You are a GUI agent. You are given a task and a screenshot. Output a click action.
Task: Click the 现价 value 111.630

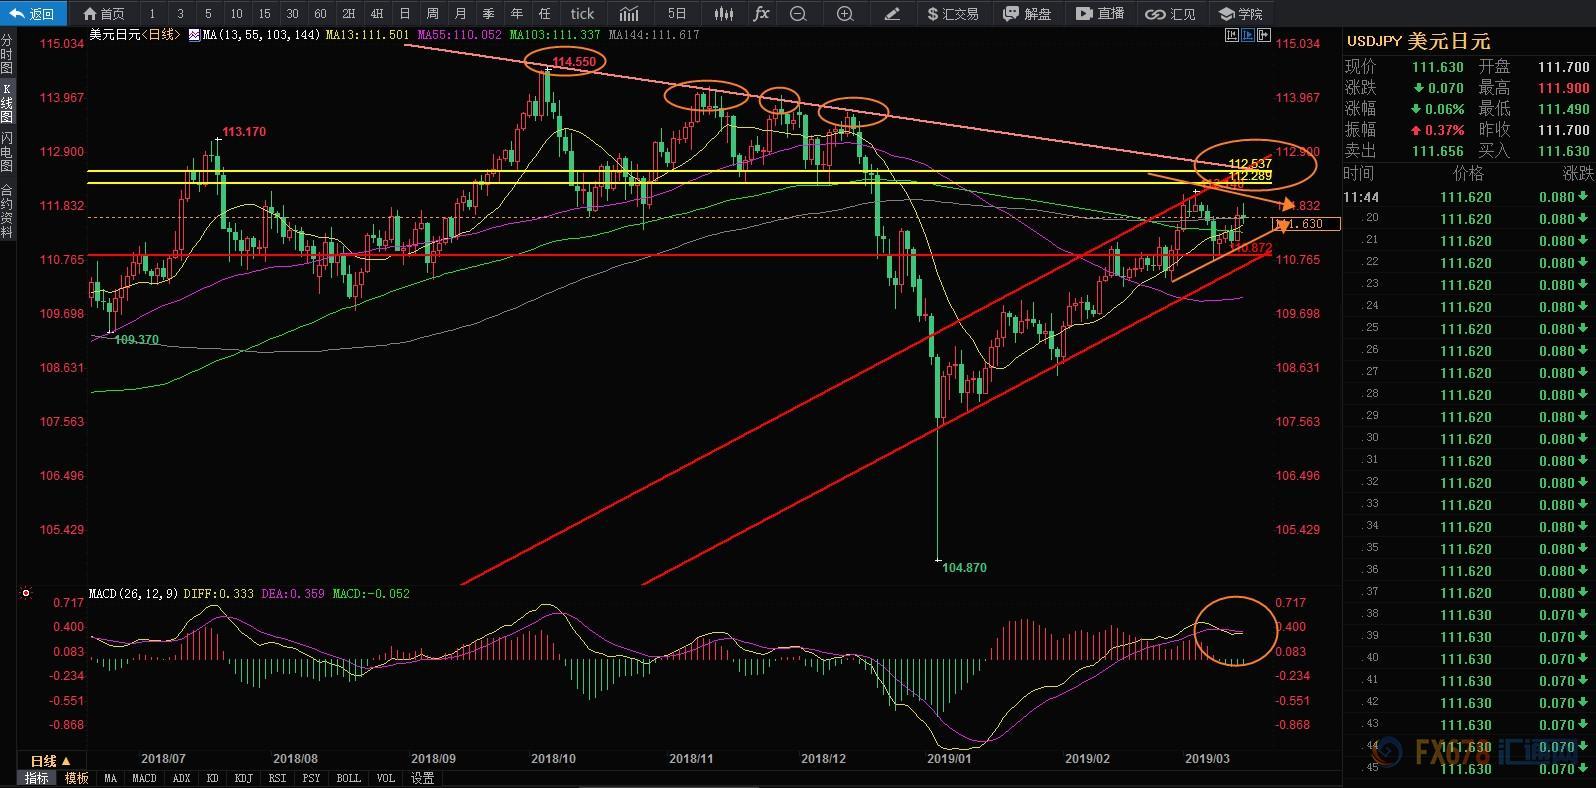[x=1437, y=67]
